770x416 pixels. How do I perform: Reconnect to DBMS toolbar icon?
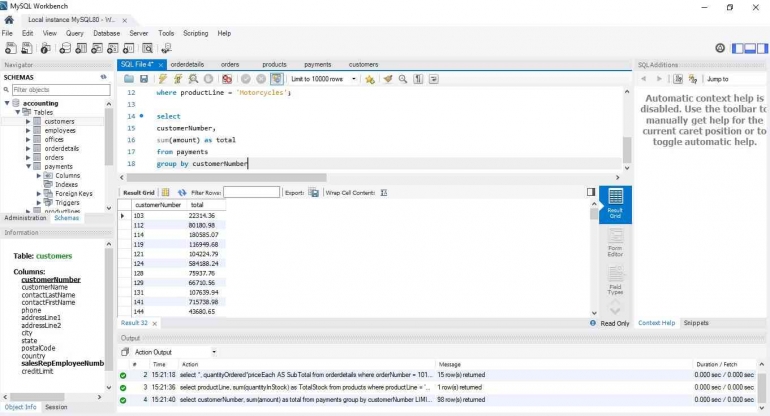click(166, 48)
